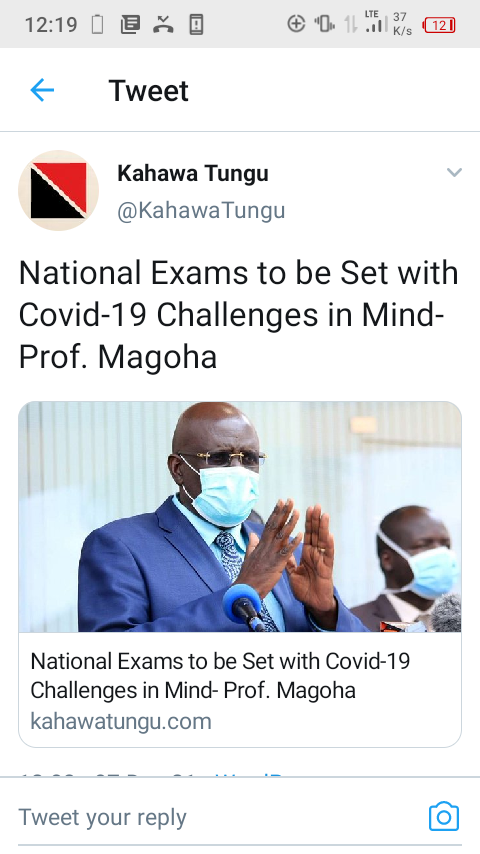The width and height of the screenshot is (480, 854).
Task: Open the camera icon in reply bar
Action: click(443, 816)
